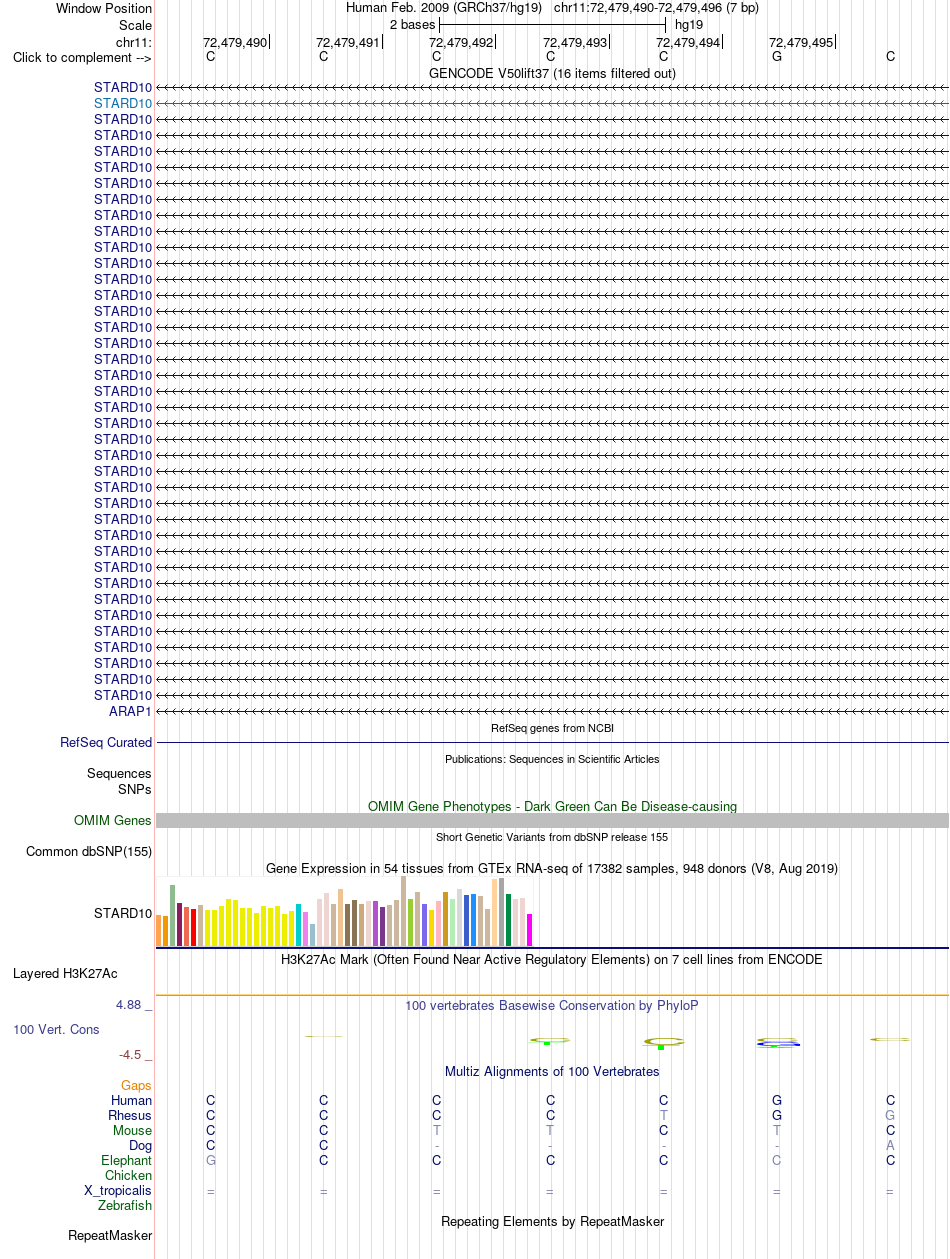Click the genome header 'Human Feb. 2009 (GRCh37/hg19)'

point(444,8)
